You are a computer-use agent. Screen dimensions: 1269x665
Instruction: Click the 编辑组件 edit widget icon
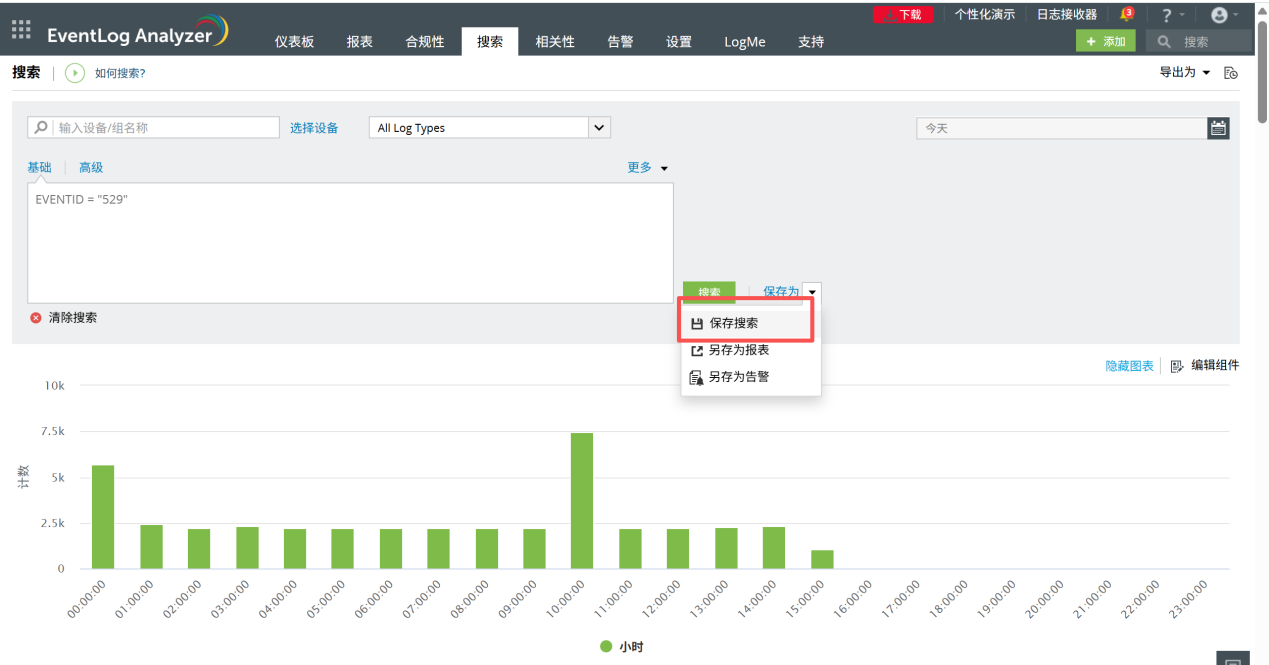point(1177,366)
